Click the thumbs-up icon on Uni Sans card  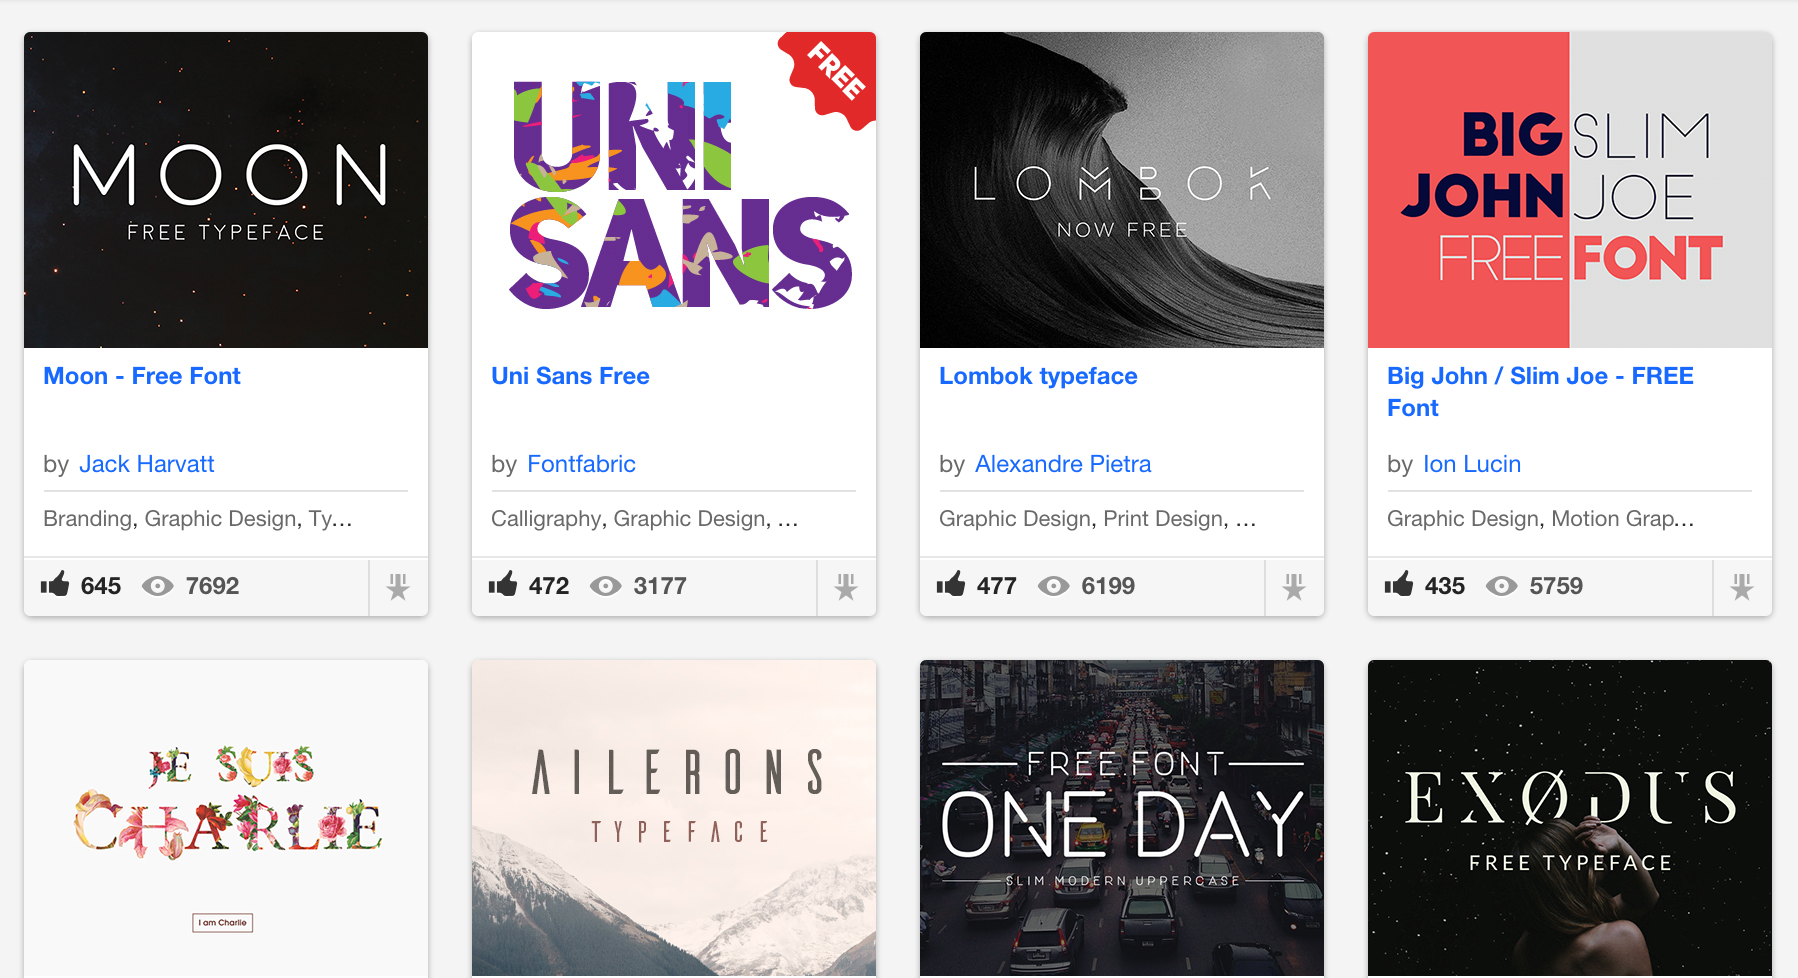503,584
